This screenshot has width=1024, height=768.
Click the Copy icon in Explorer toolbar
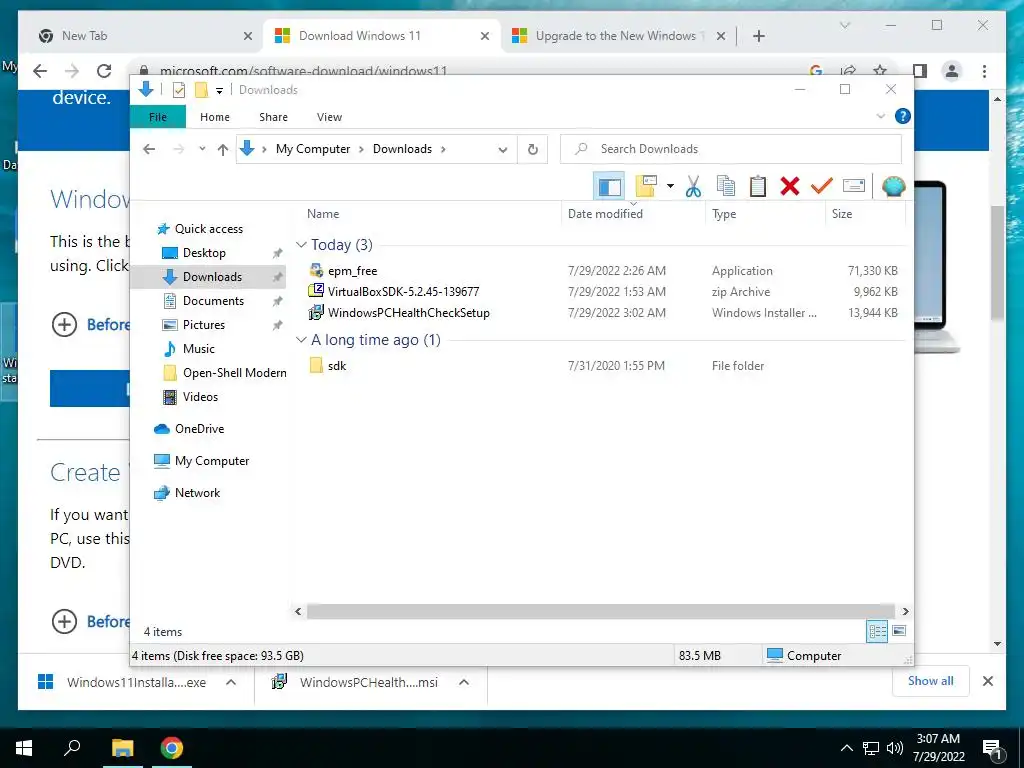(x=726, y=187)
